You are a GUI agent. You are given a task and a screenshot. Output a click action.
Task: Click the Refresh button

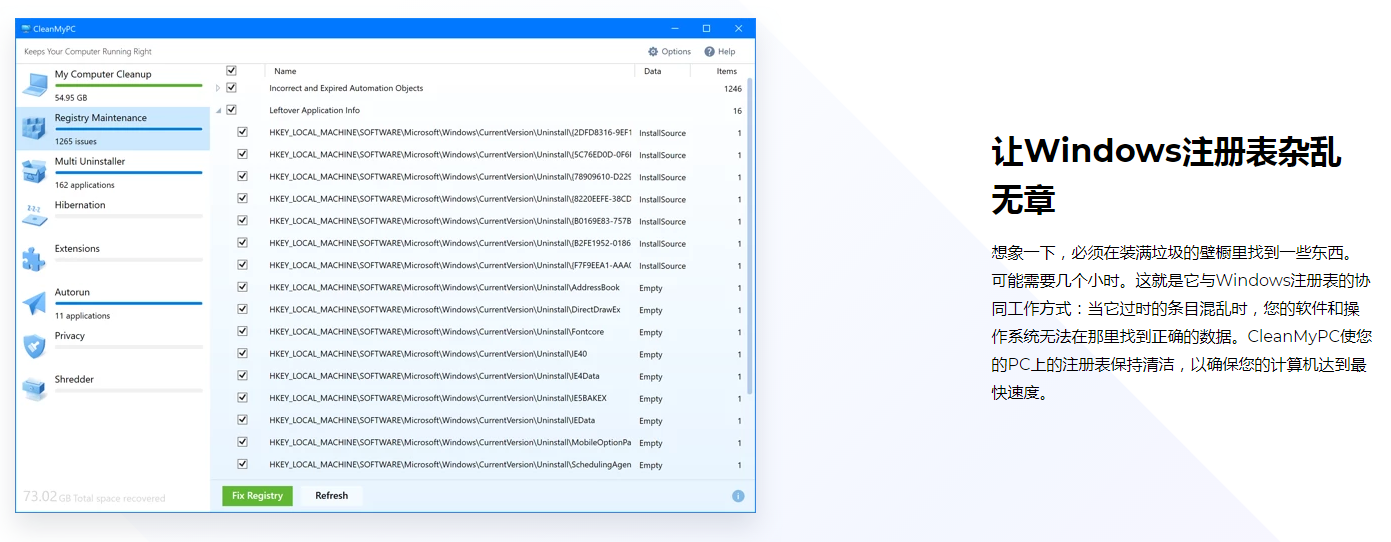coord(332,496)
